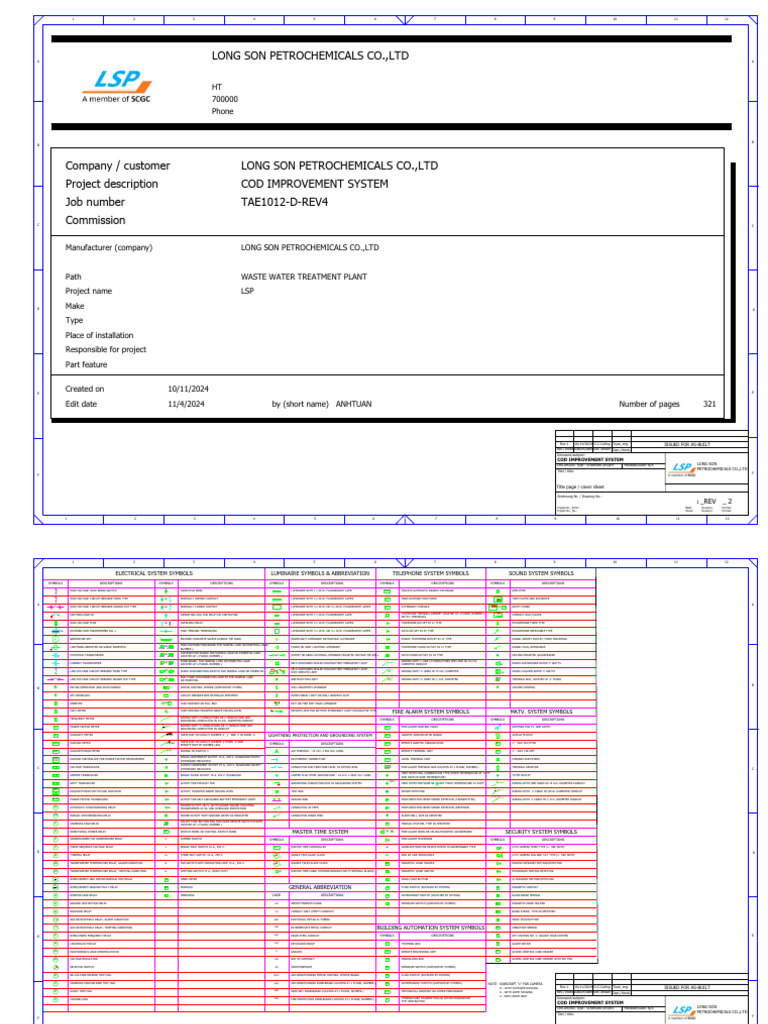Click the 'ELECTRICAL SYSTEM SYMBOLS' table heading
Viewport: 768px width, 1024px height.
click(154, 573)
